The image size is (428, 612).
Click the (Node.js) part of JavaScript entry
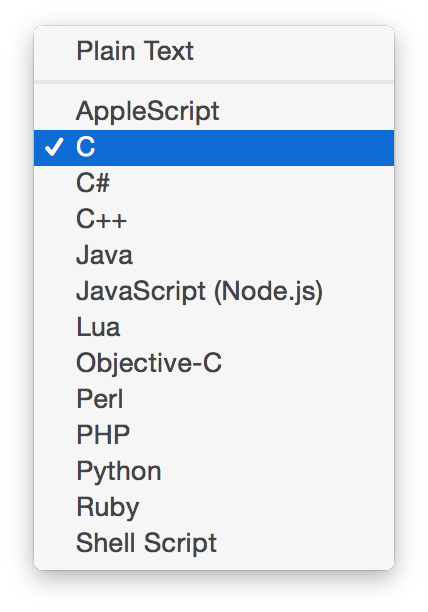point(268,292)
